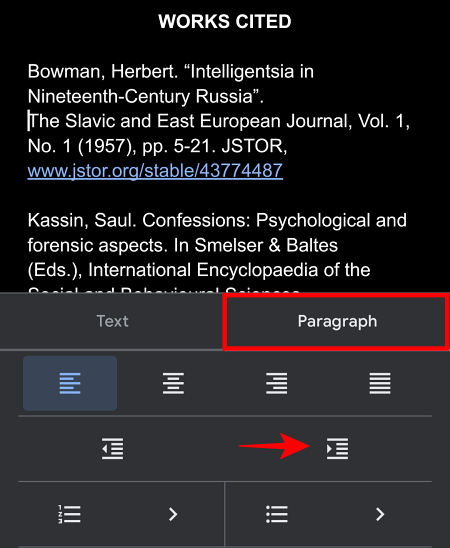This screenshot has height=548, width=450.
Task: Apply center alignment to the paragraph
Action: (173, 383)
